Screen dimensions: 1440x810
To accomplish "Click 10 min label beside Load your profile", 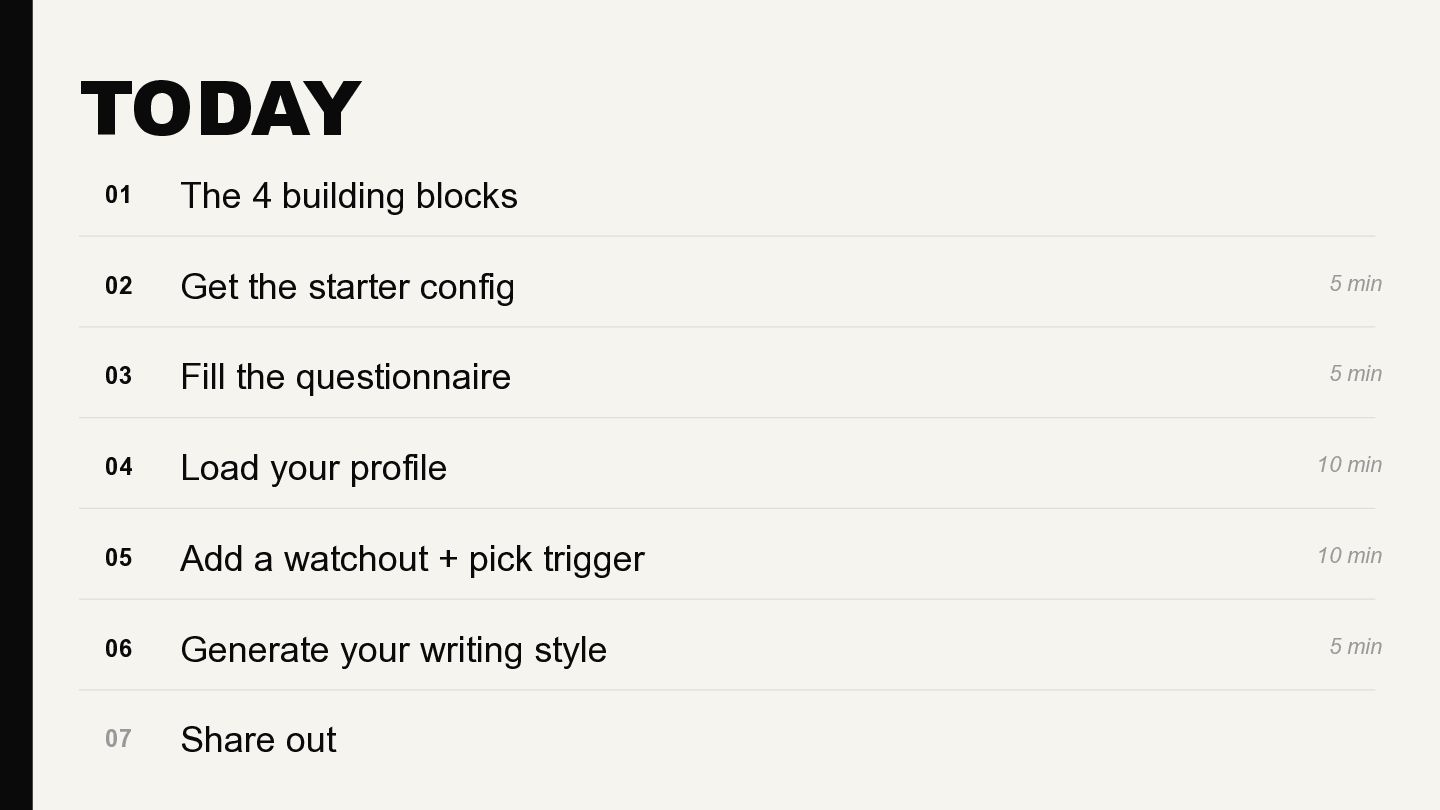I will click(1349, 465).
